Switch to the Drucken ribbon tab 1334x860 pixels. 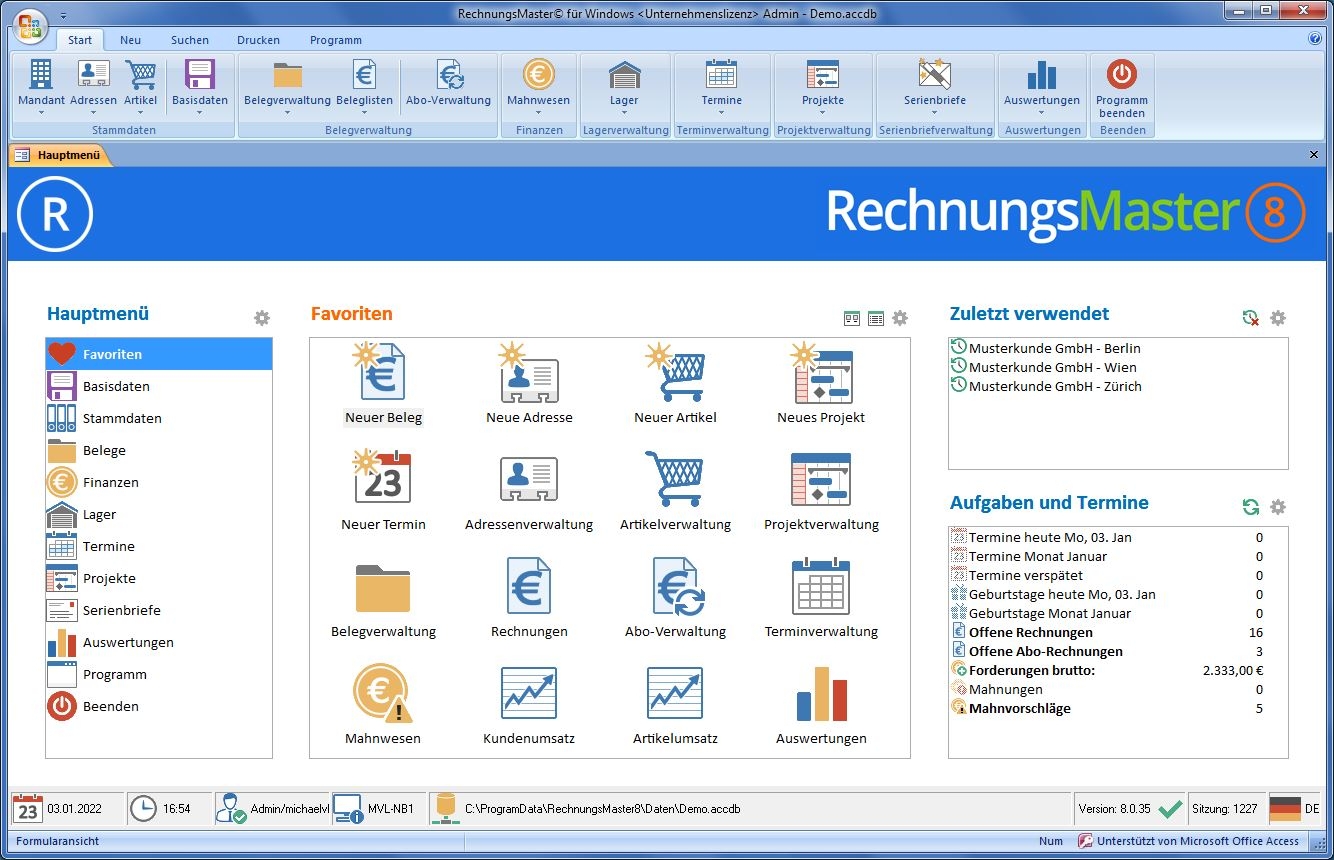pos(258,40)
